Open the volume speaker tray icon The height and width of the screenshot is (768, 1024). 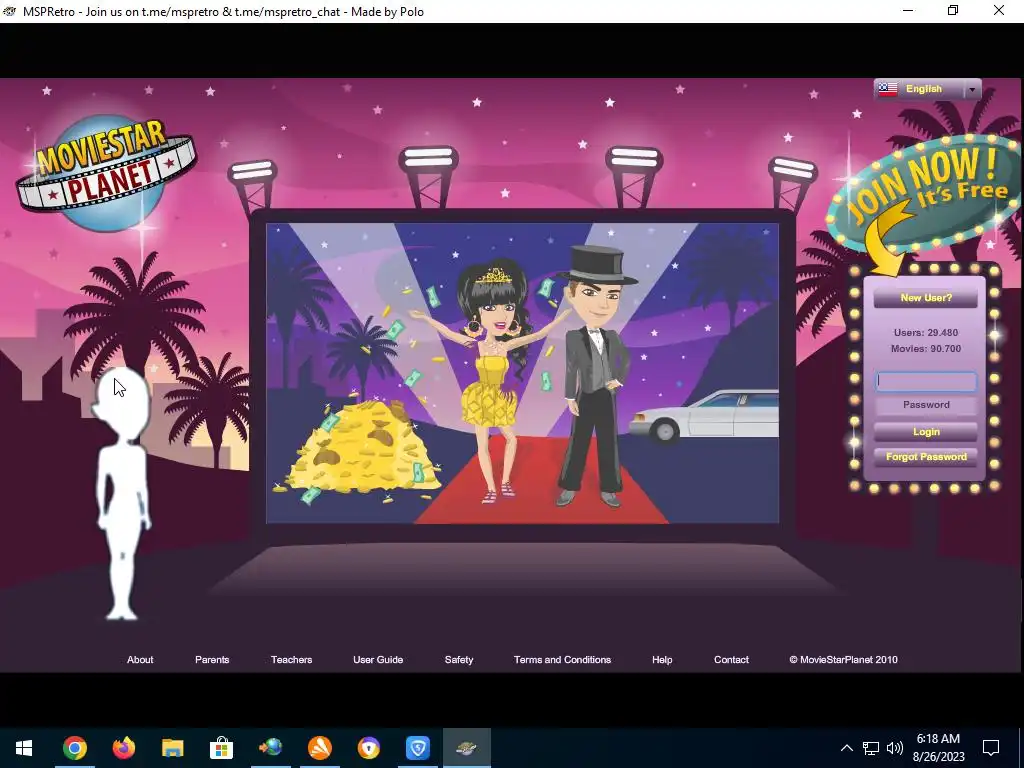coord(895,748)
